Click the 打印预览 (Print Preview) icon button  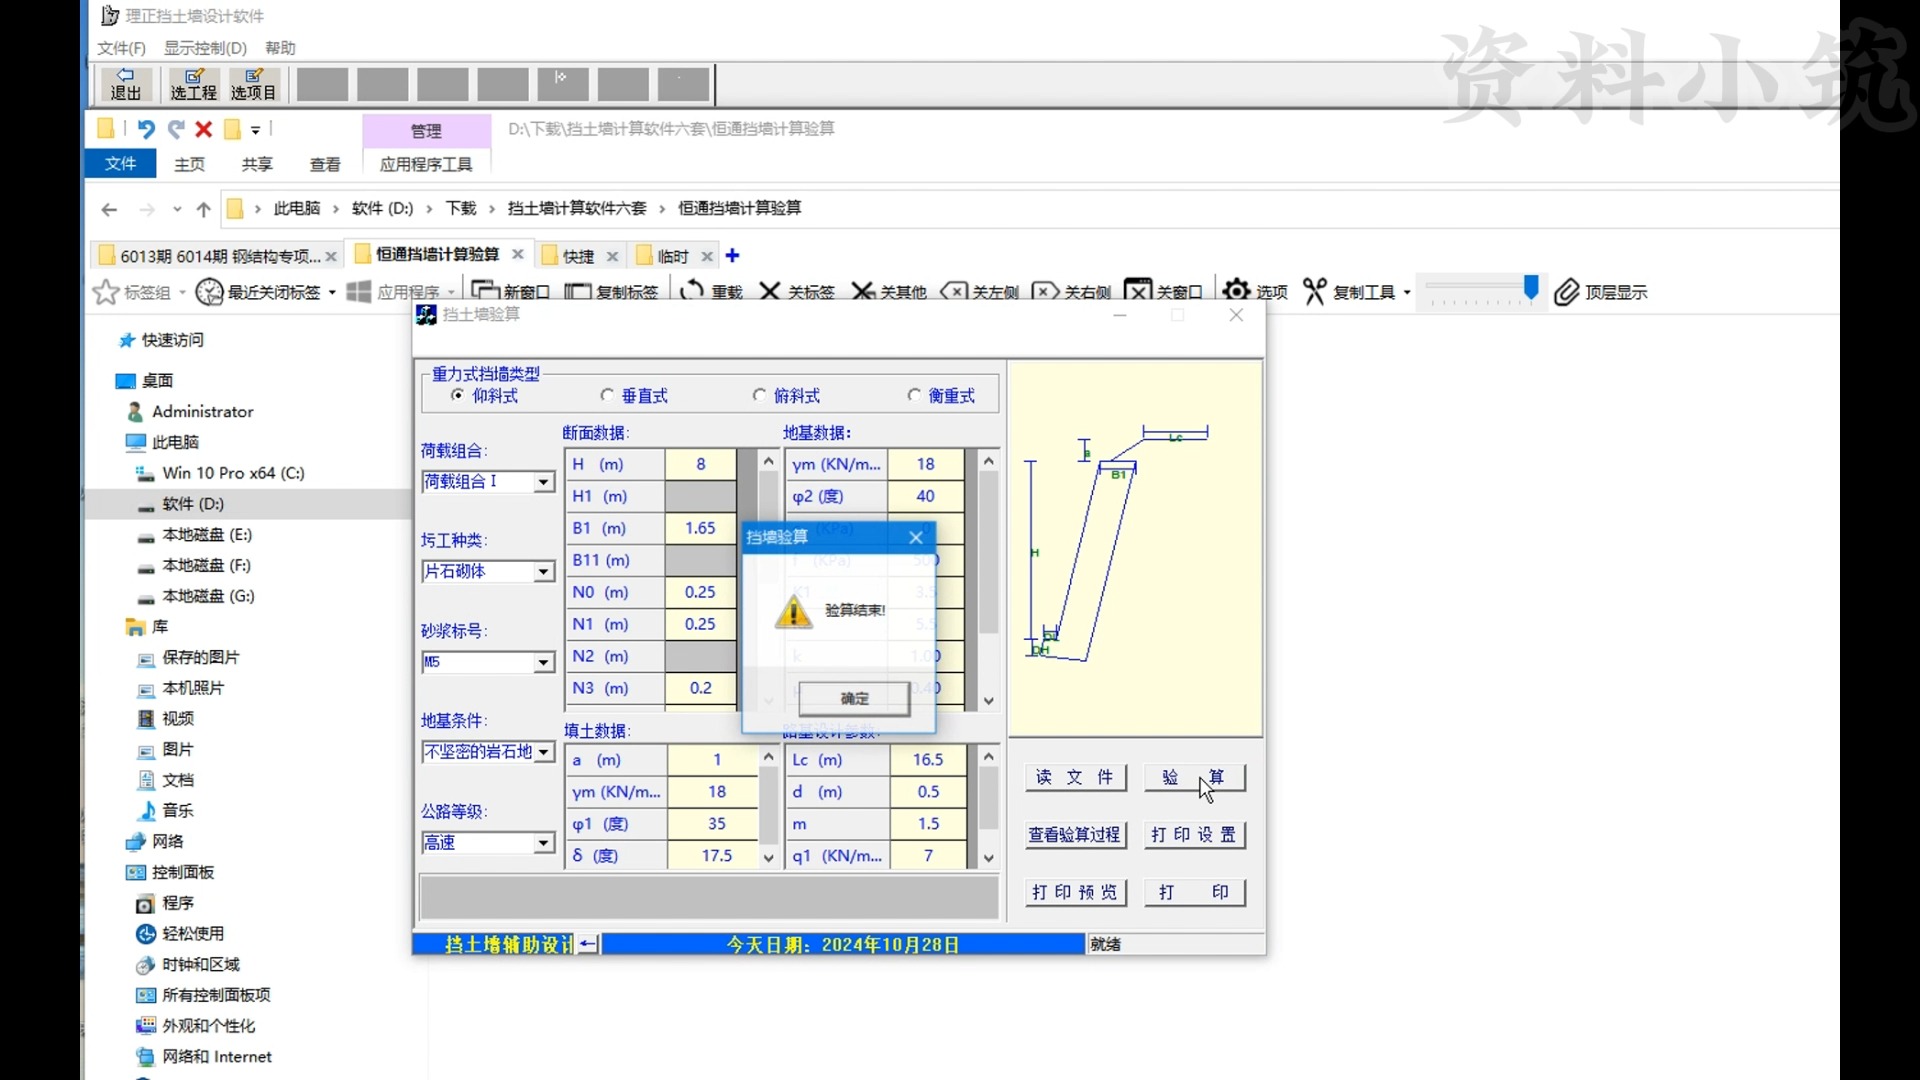pyautogui.click(x=1073, y=891)
